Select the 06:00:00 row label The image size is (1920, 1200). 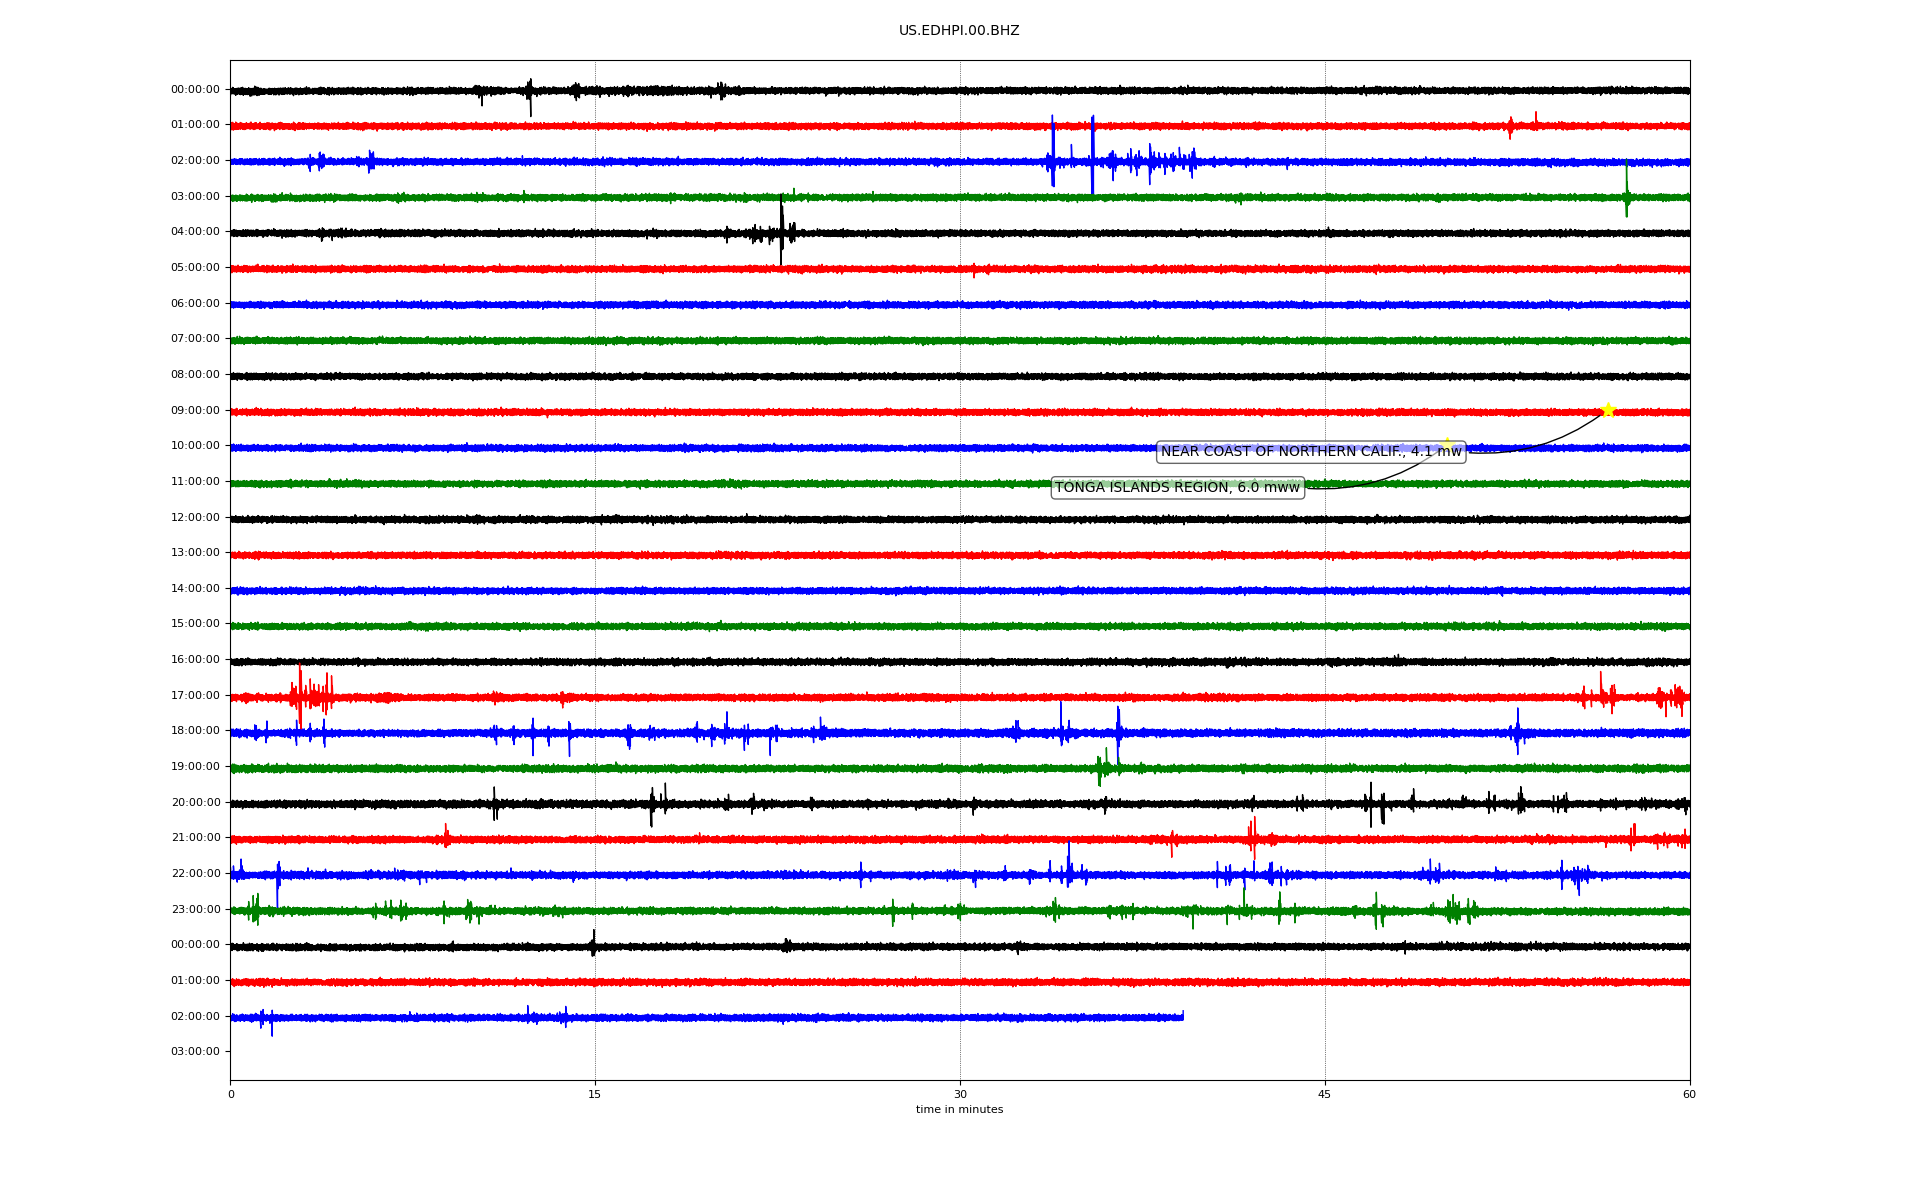tap(195, 304)
